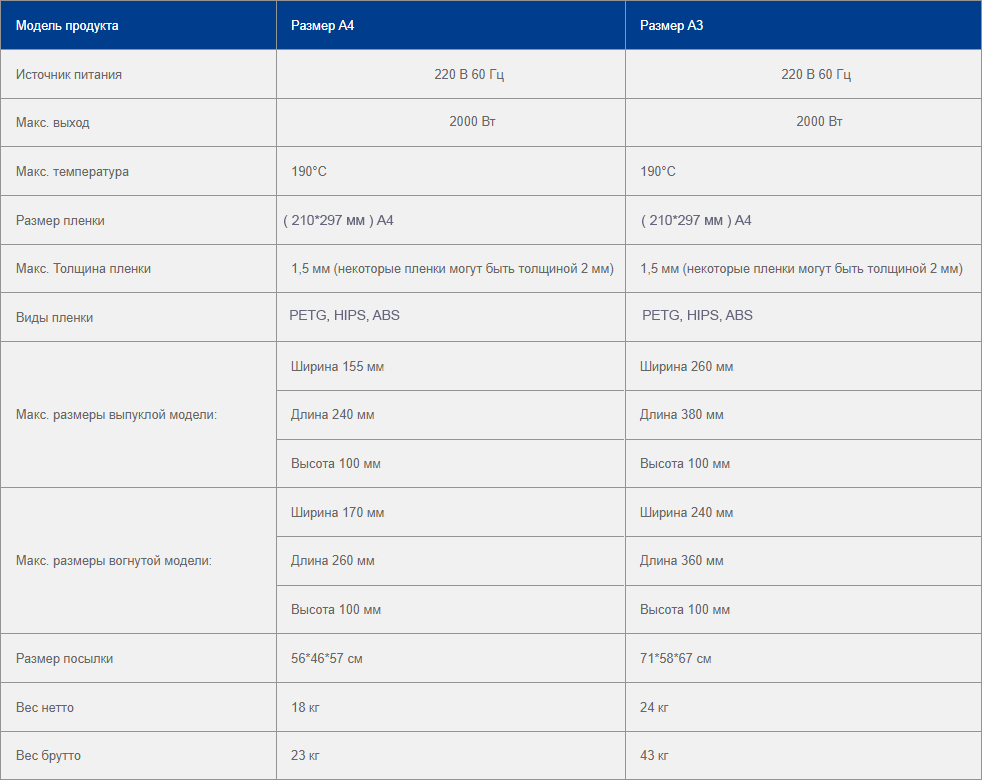Select the "56*46*57 см" package size cell
The image size is (982, 780).
click(x=326, y=659)
